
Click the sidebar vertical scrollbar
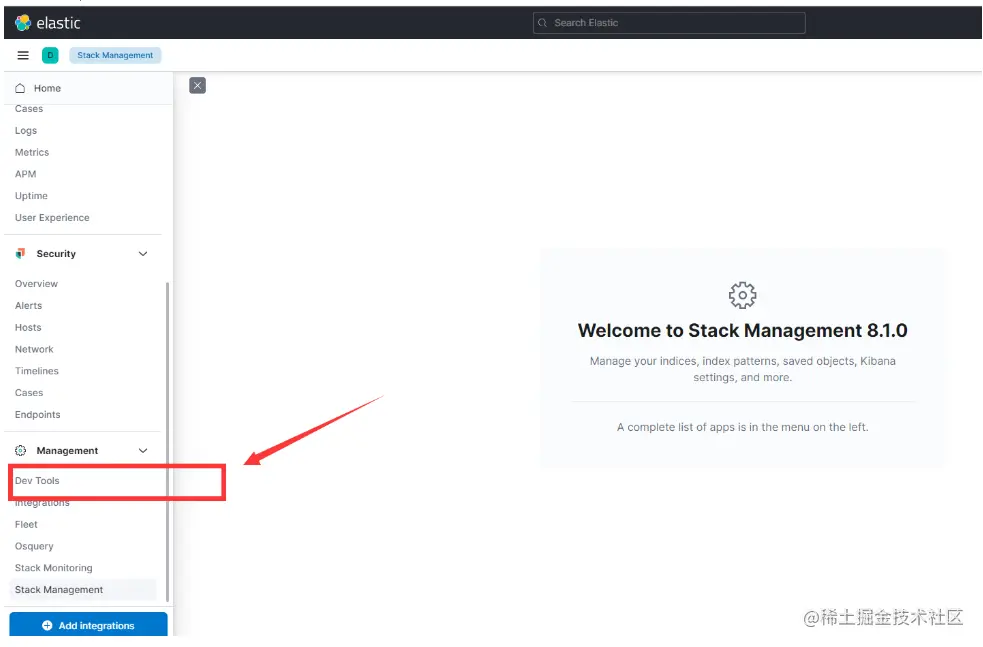(167, 441)
